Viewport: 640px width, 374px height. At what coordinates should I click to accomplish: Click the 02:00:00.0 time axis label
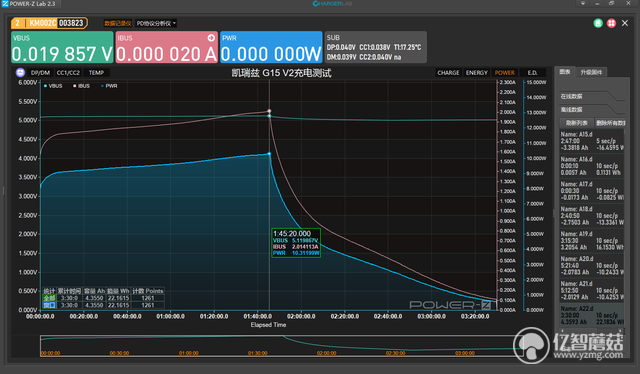coord(301,316)
